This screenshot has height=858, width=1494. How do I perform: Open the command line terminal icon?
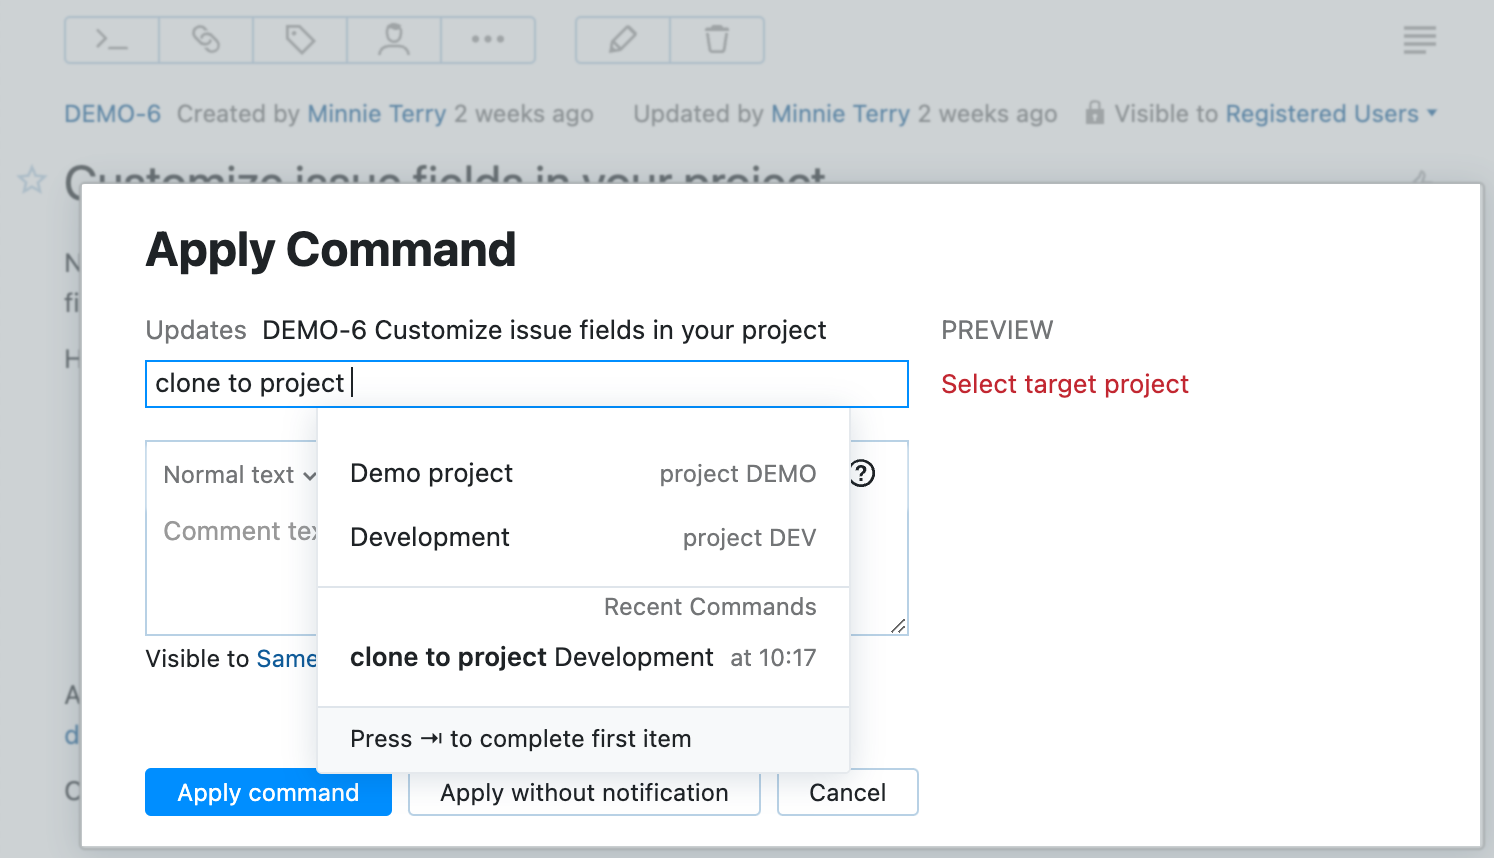[x=110, y=39]
